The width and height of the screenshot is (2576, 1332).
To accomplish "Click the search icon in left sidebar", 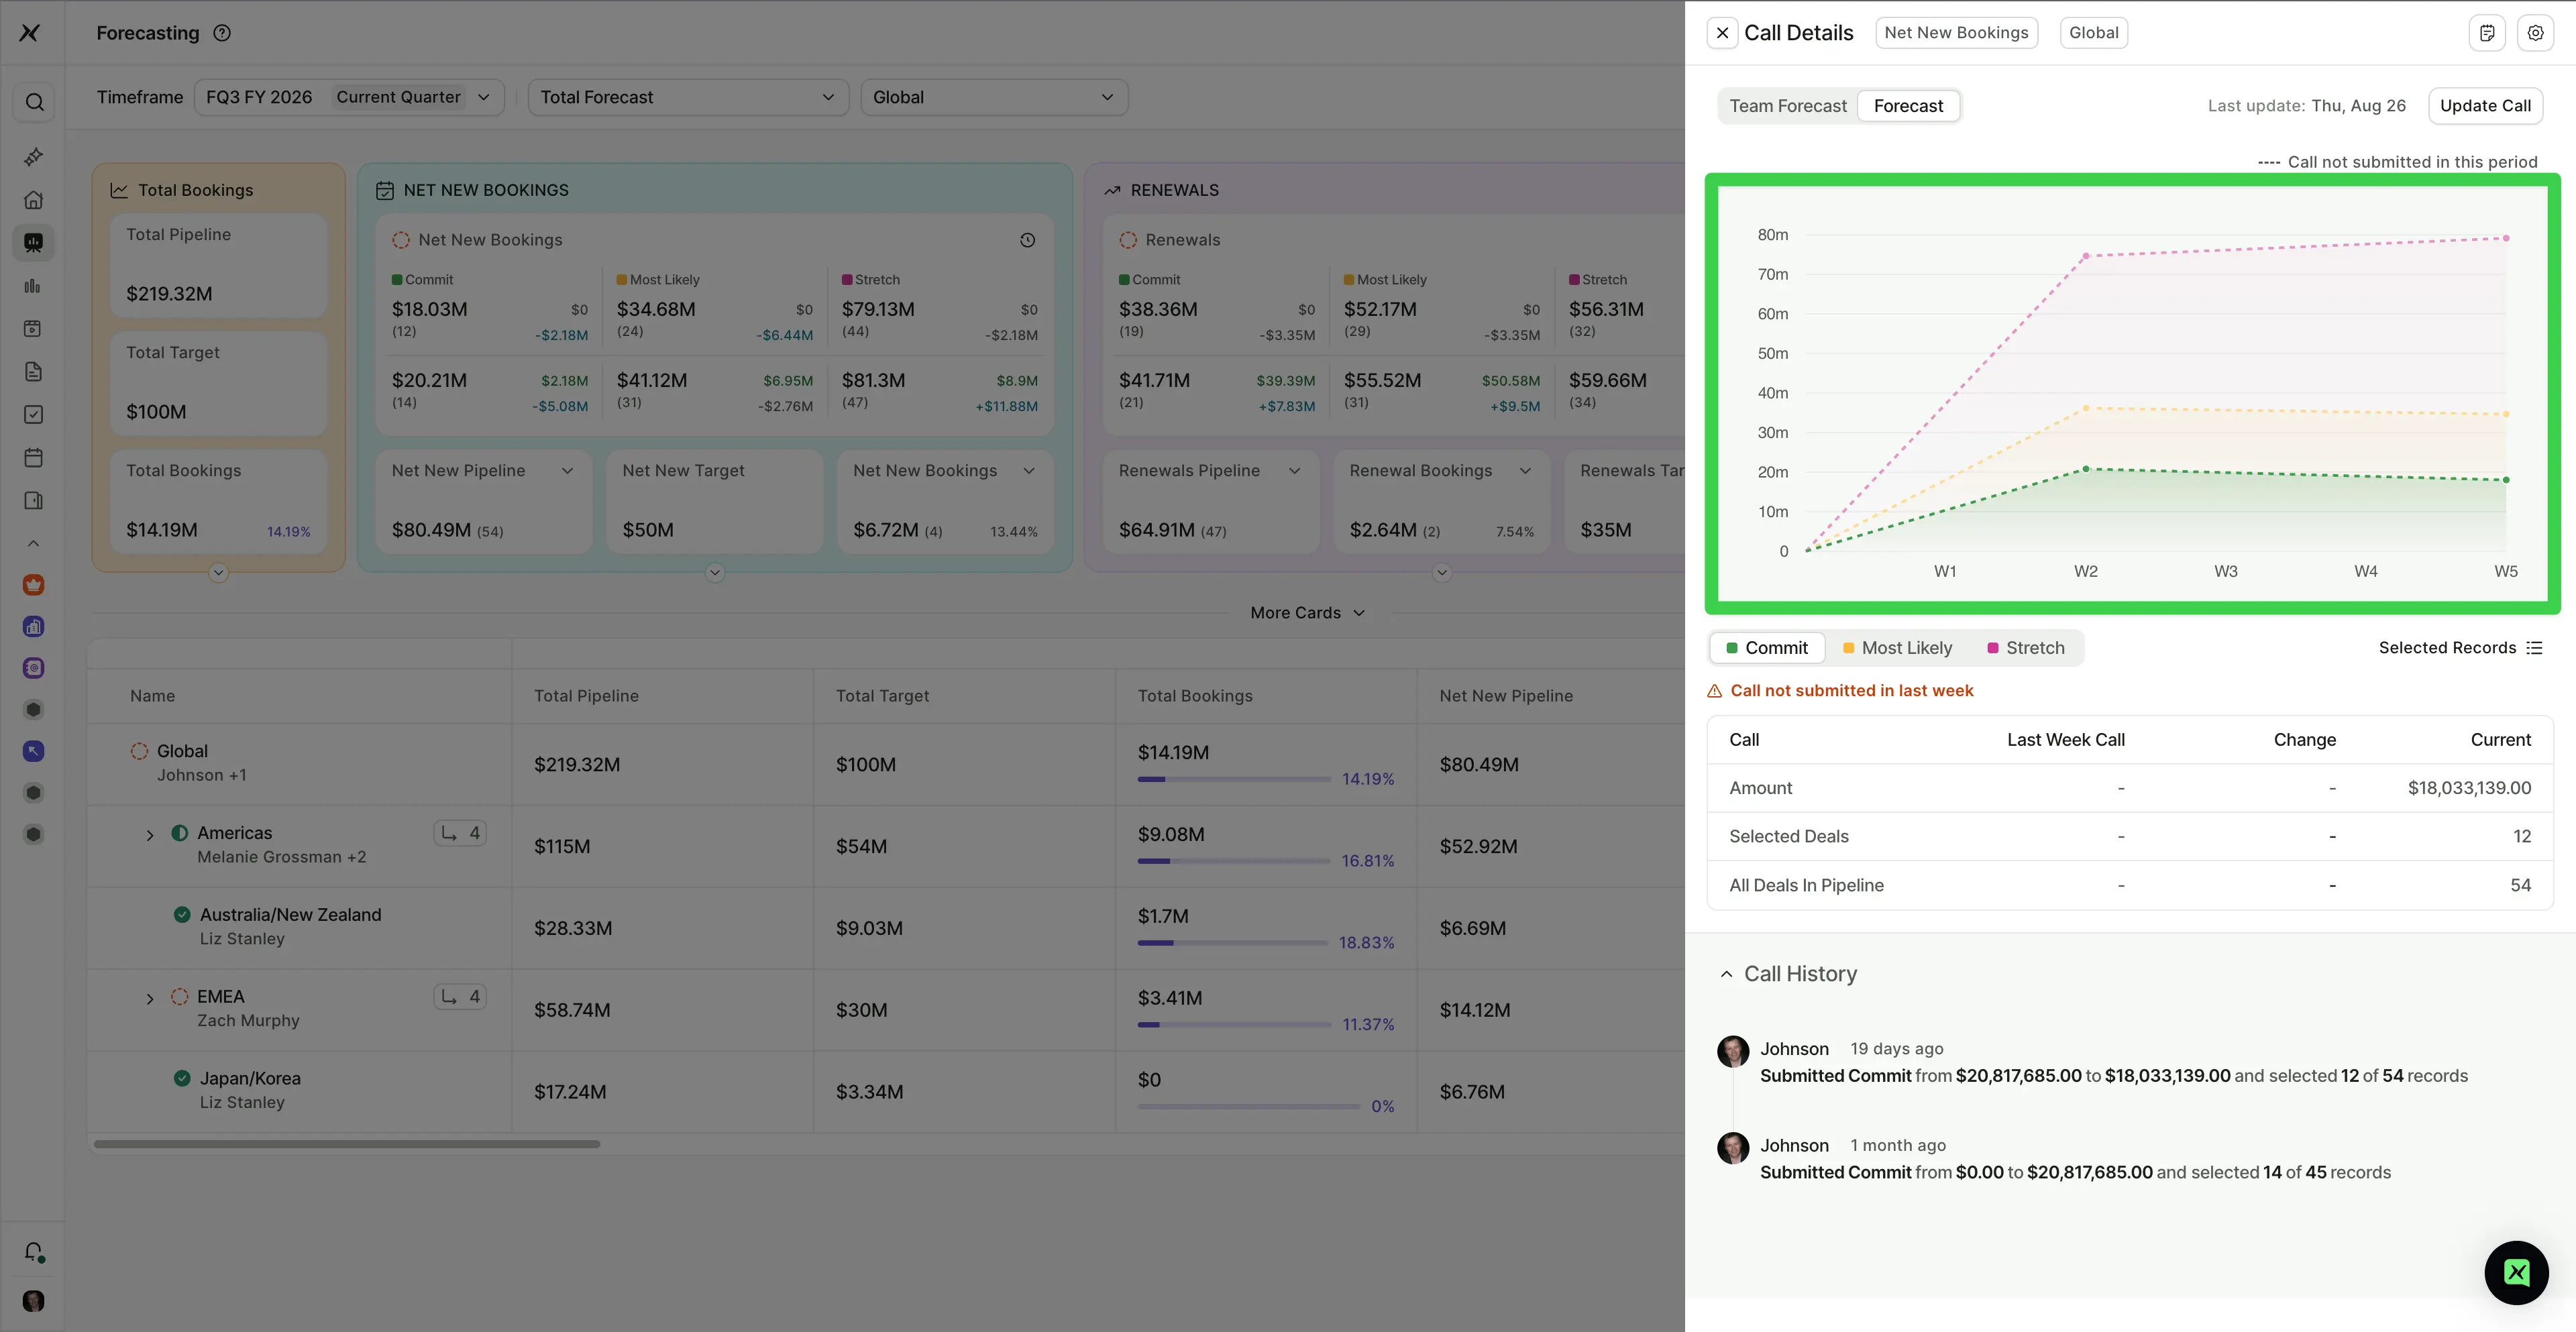I will click(x=34, y=102).
